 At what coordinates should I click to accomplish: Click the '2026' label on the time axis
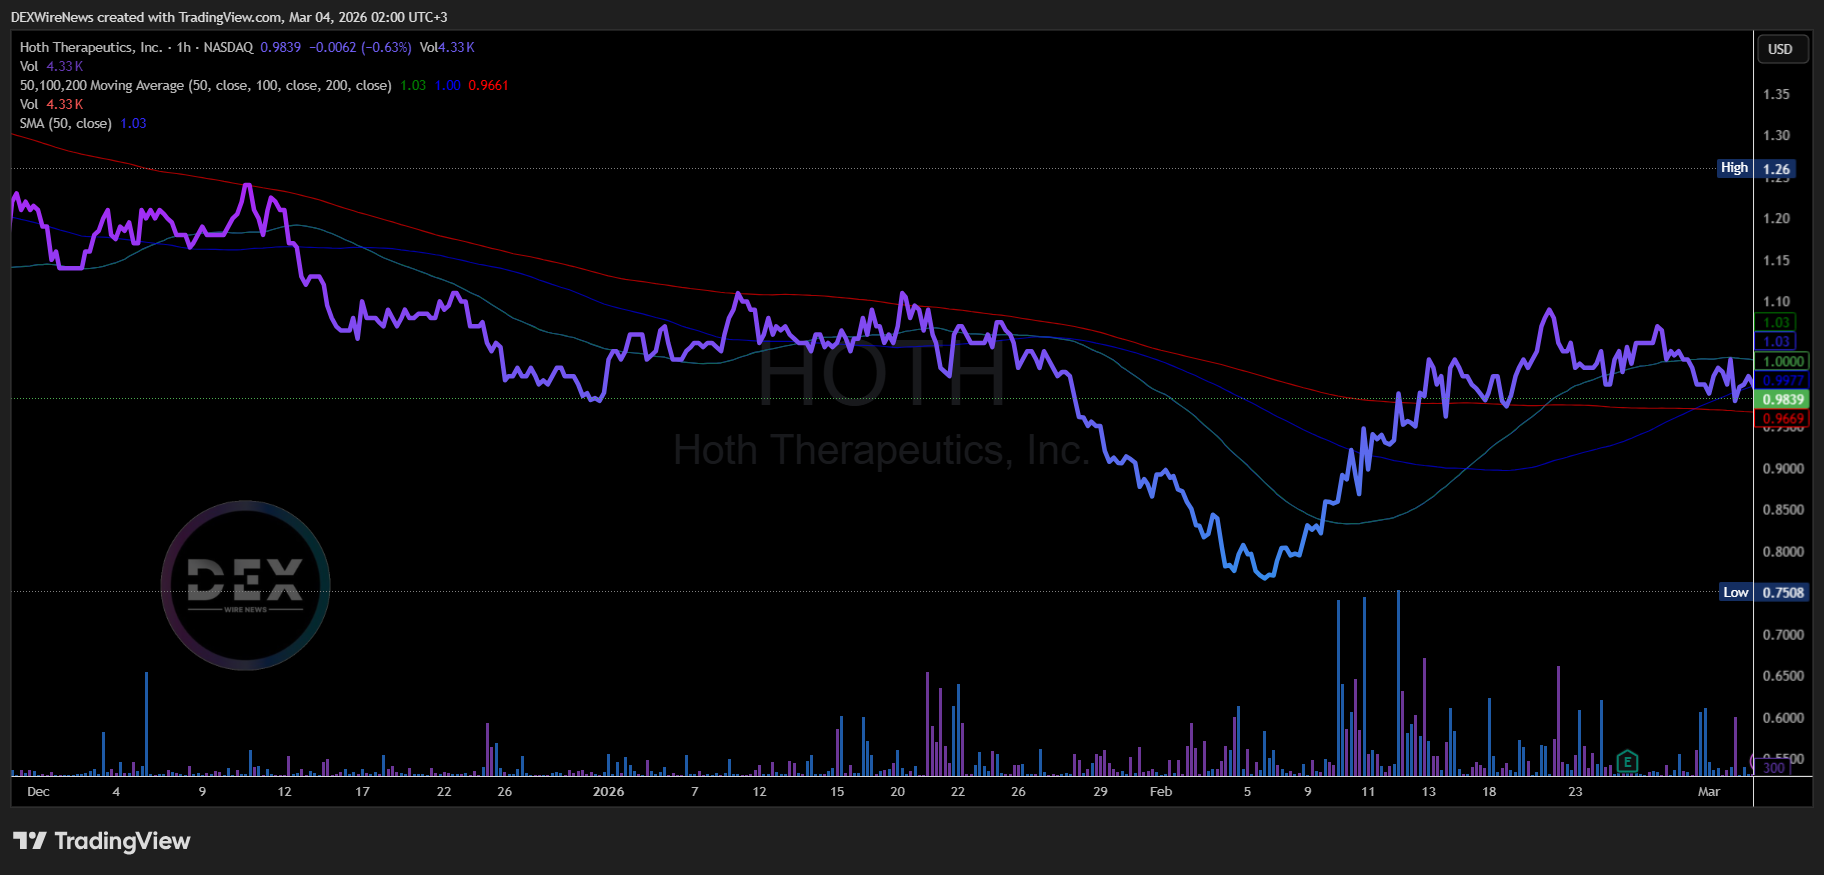608,791
